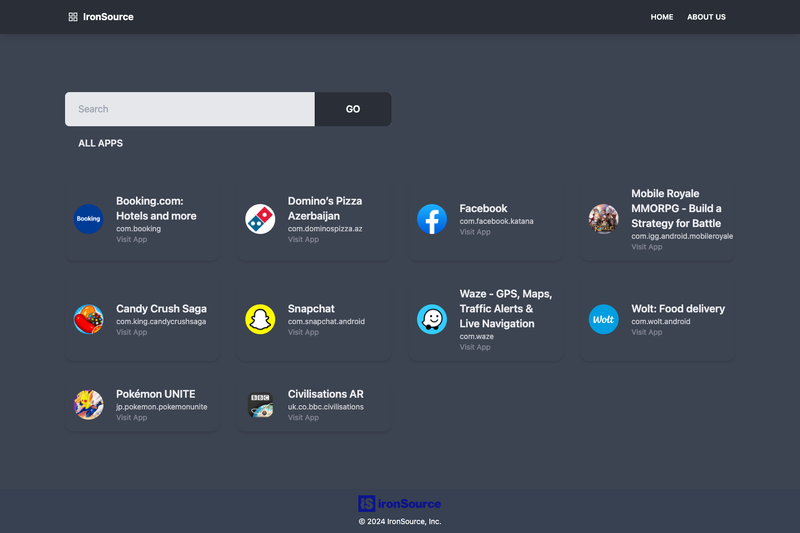Image resolution: width=800 pixels, height=533 pixels.
Task: Select the Facebook app icon
Action: click(x=432, y=219)
